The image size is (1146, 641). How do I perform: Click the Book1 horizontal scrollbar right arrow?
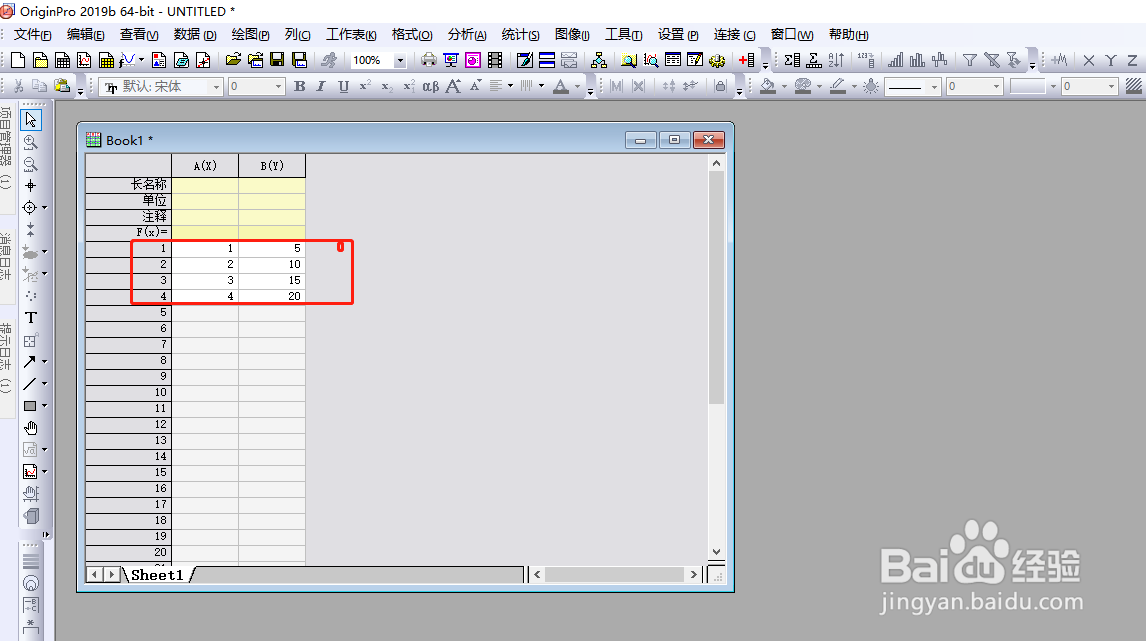click(694, 574)
